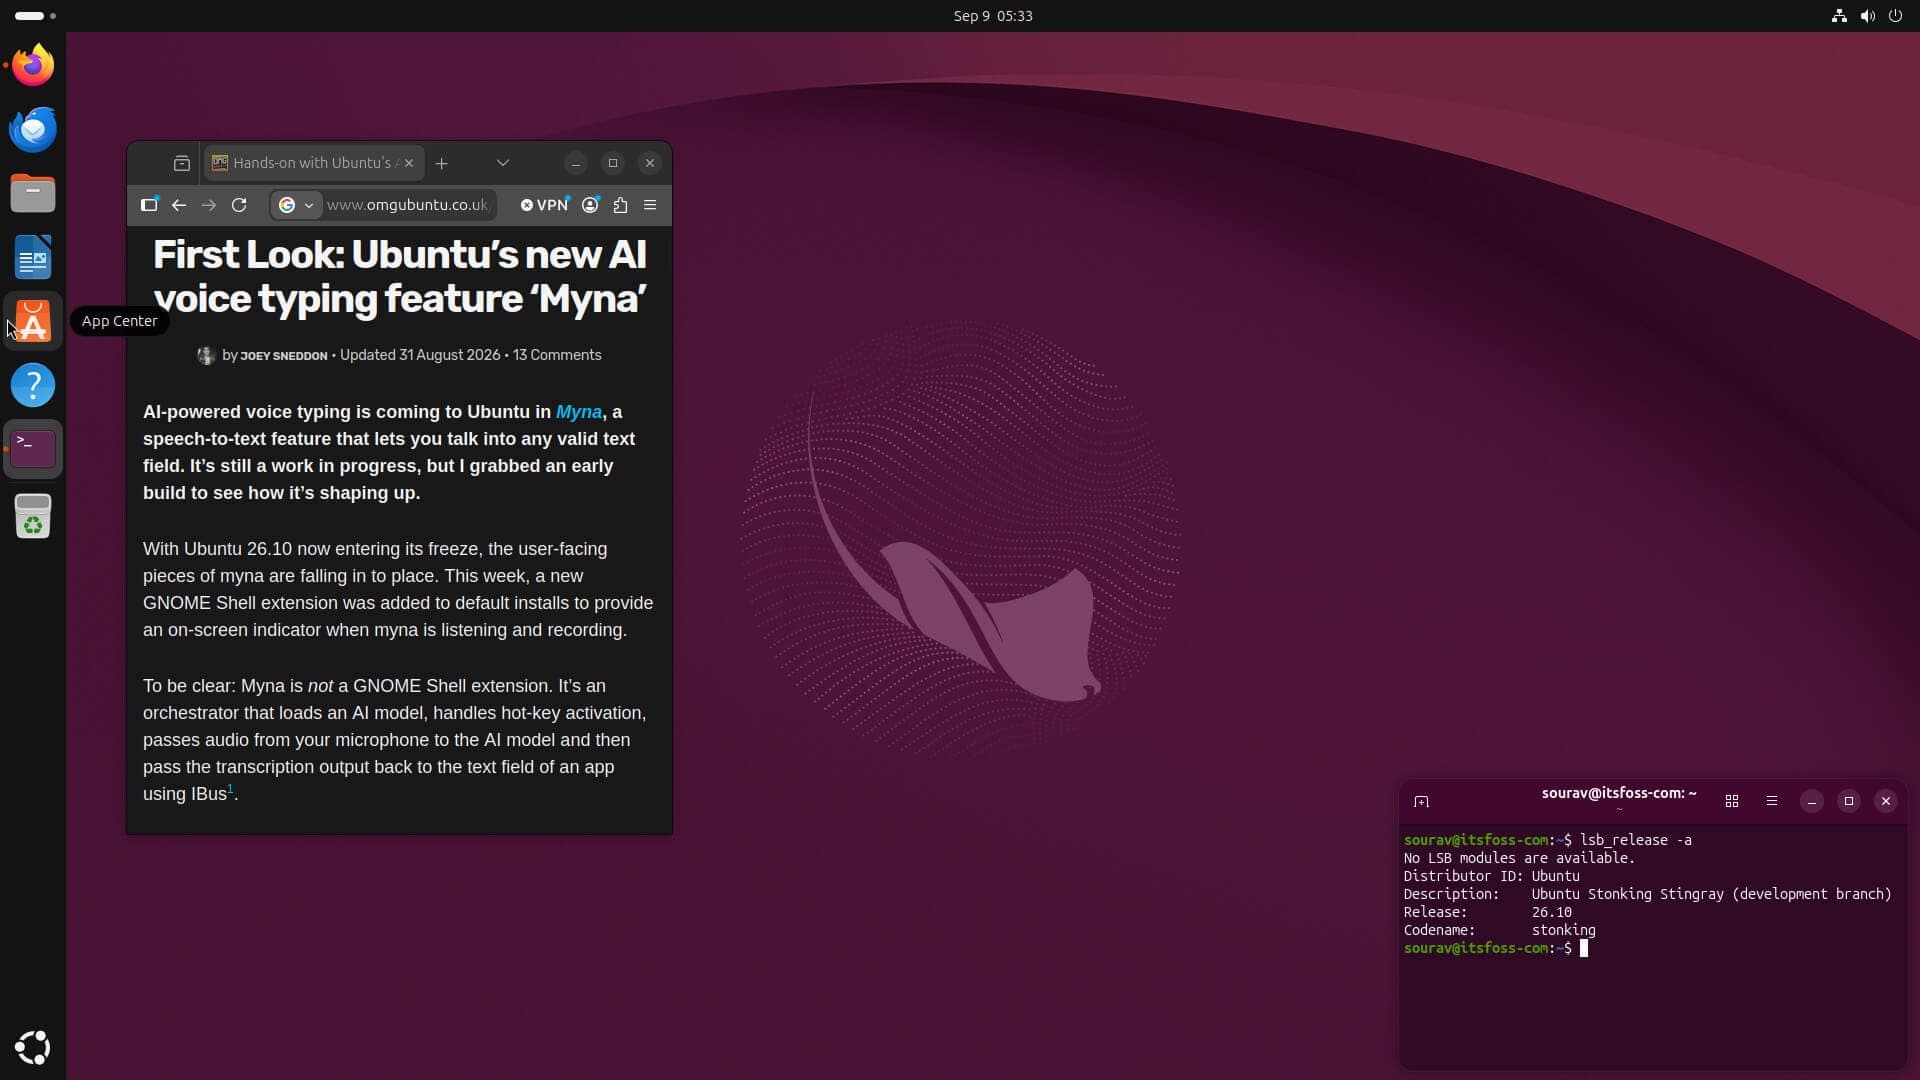
Task: Toggle the browser sidebar panel icon
Action: (x=149, y=205)
